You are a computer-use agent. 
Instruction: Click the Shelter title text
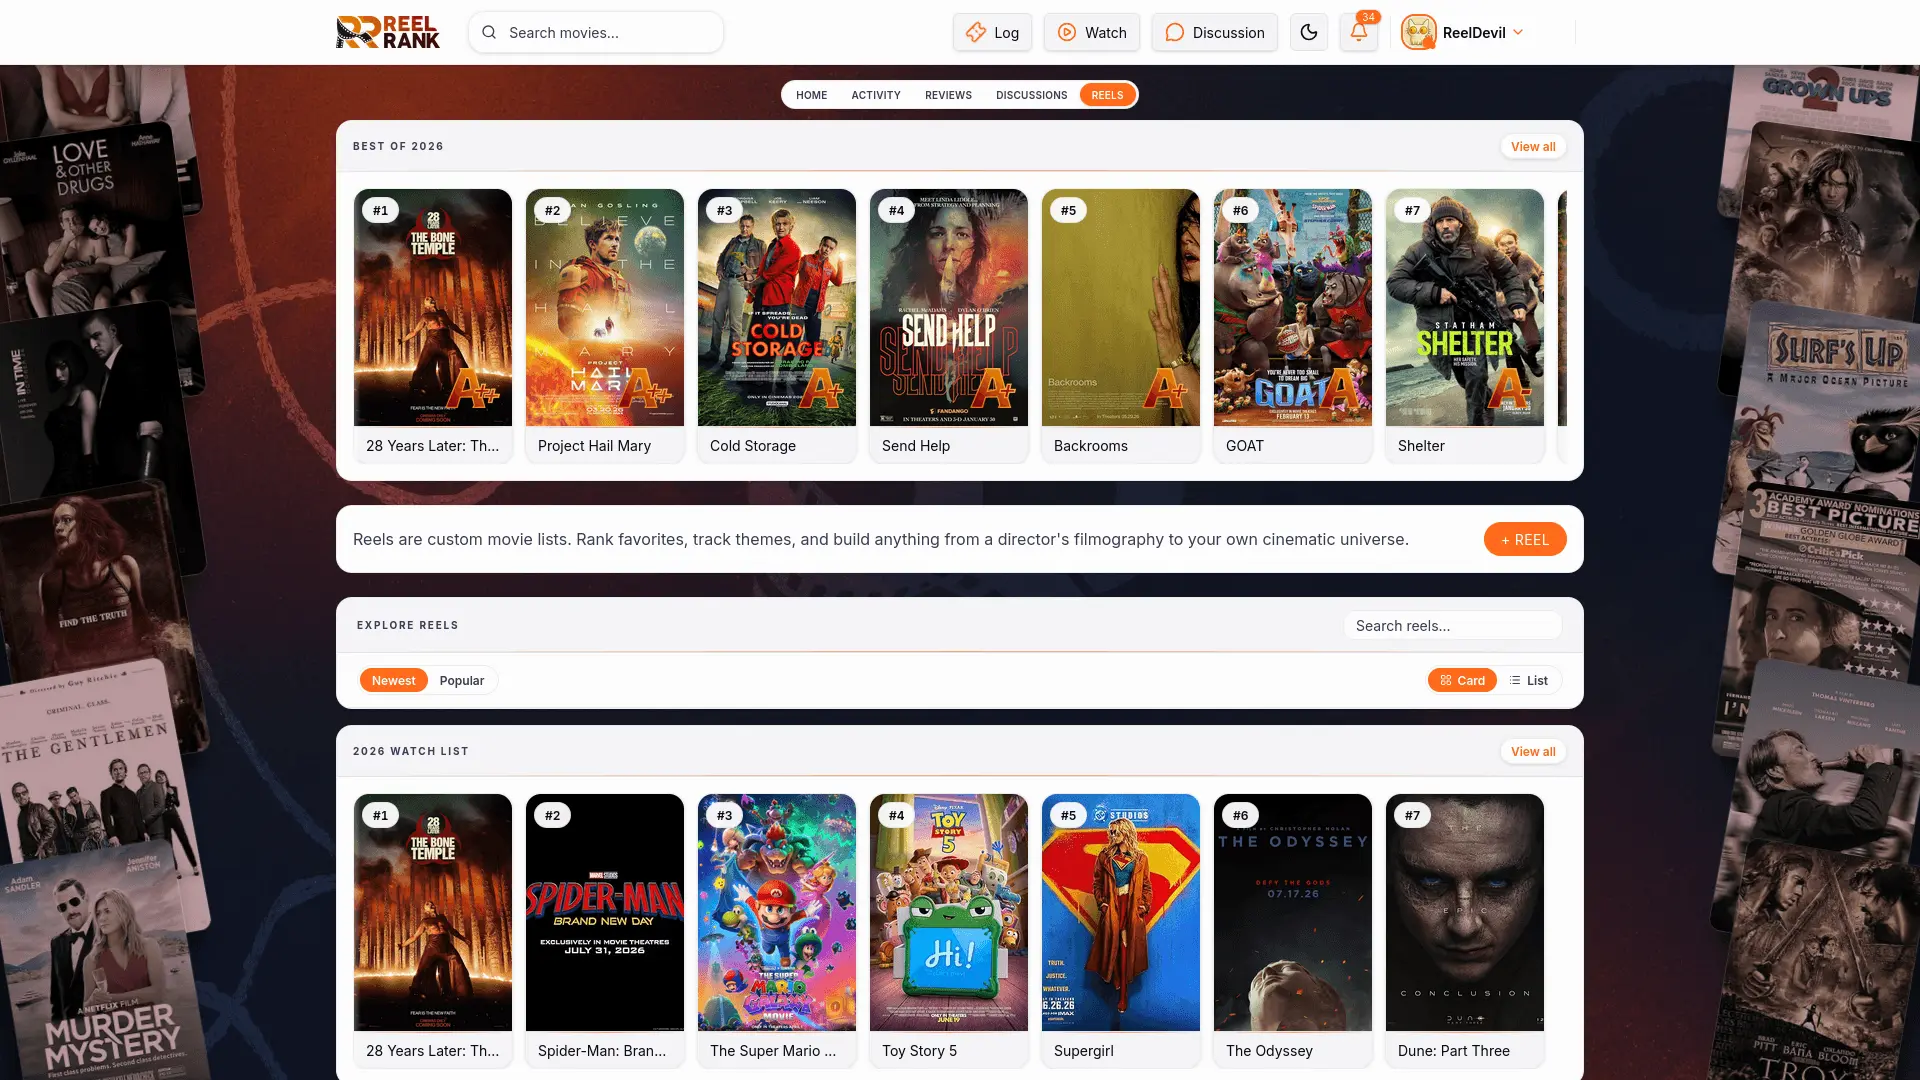(1421, 446)
